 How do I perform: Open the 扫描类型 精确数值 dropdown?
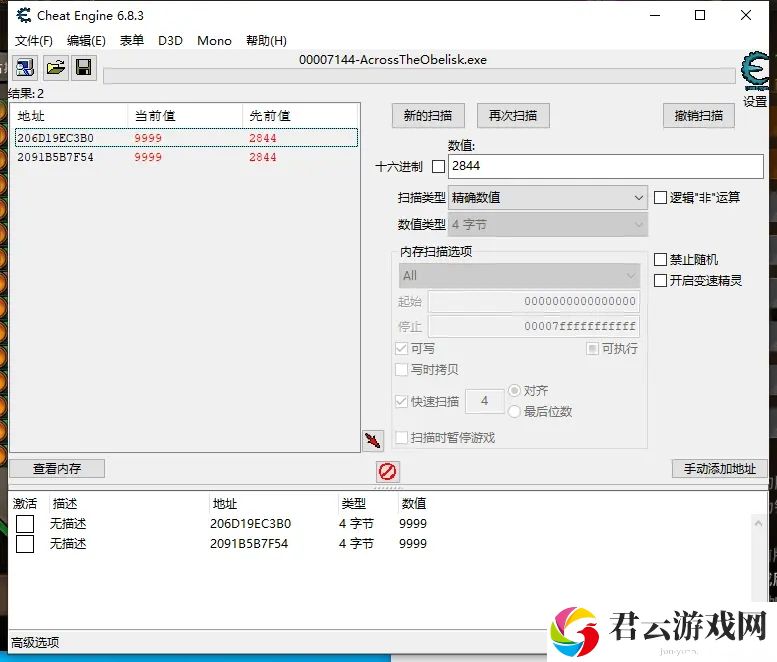click(x=548, y=198)
